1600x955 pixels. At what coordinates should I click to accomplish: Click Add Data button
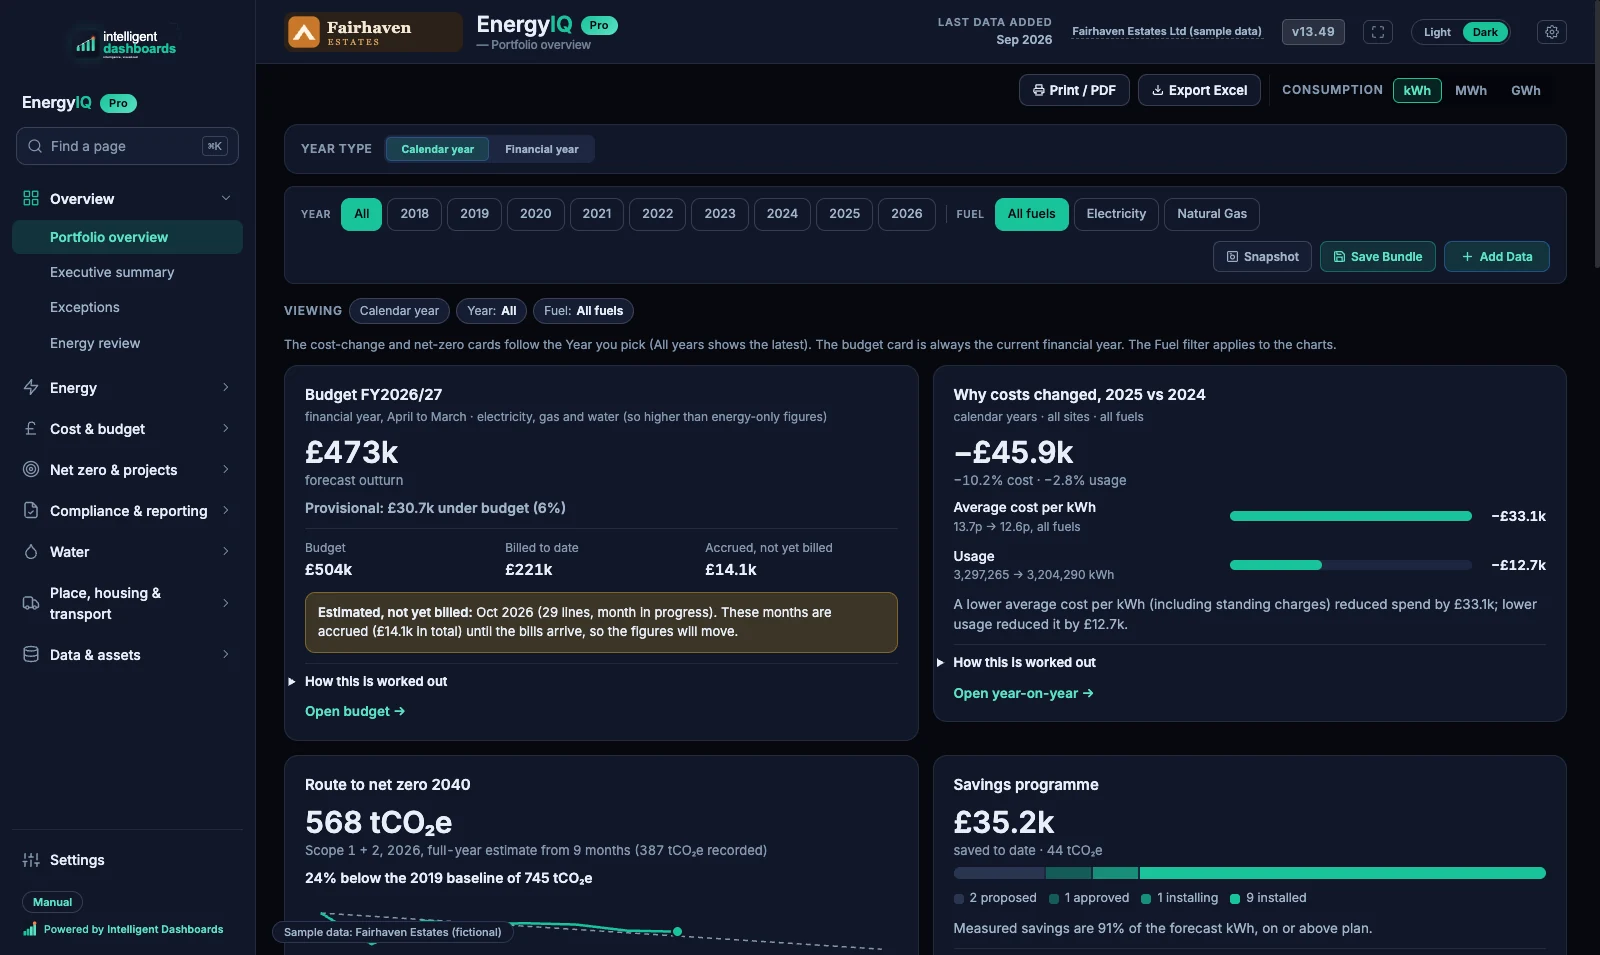1497,257
